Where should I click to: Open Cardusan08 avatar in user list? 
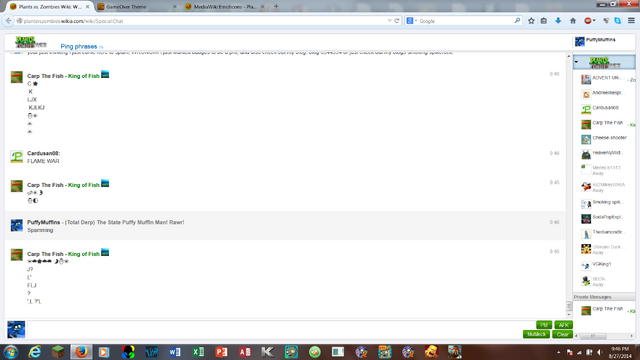coord(586,109)
